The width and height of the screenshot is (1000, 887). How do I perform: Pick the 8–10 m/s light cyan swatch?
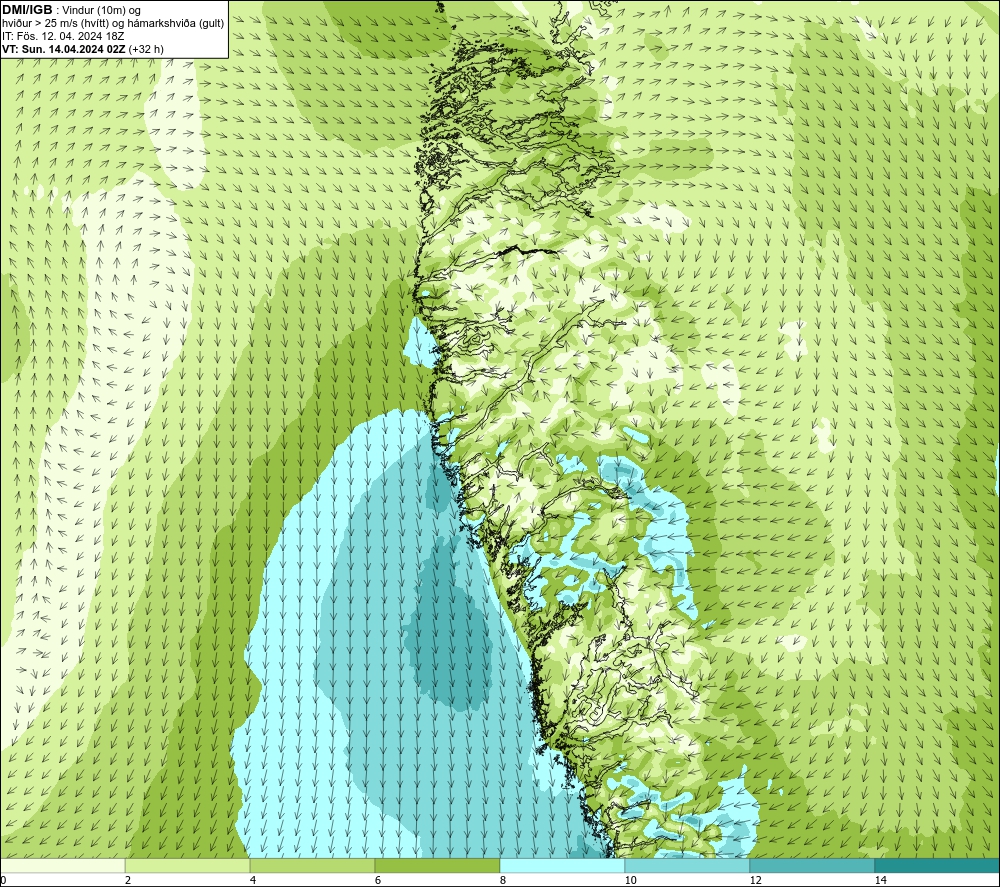[x=562, y=865]
